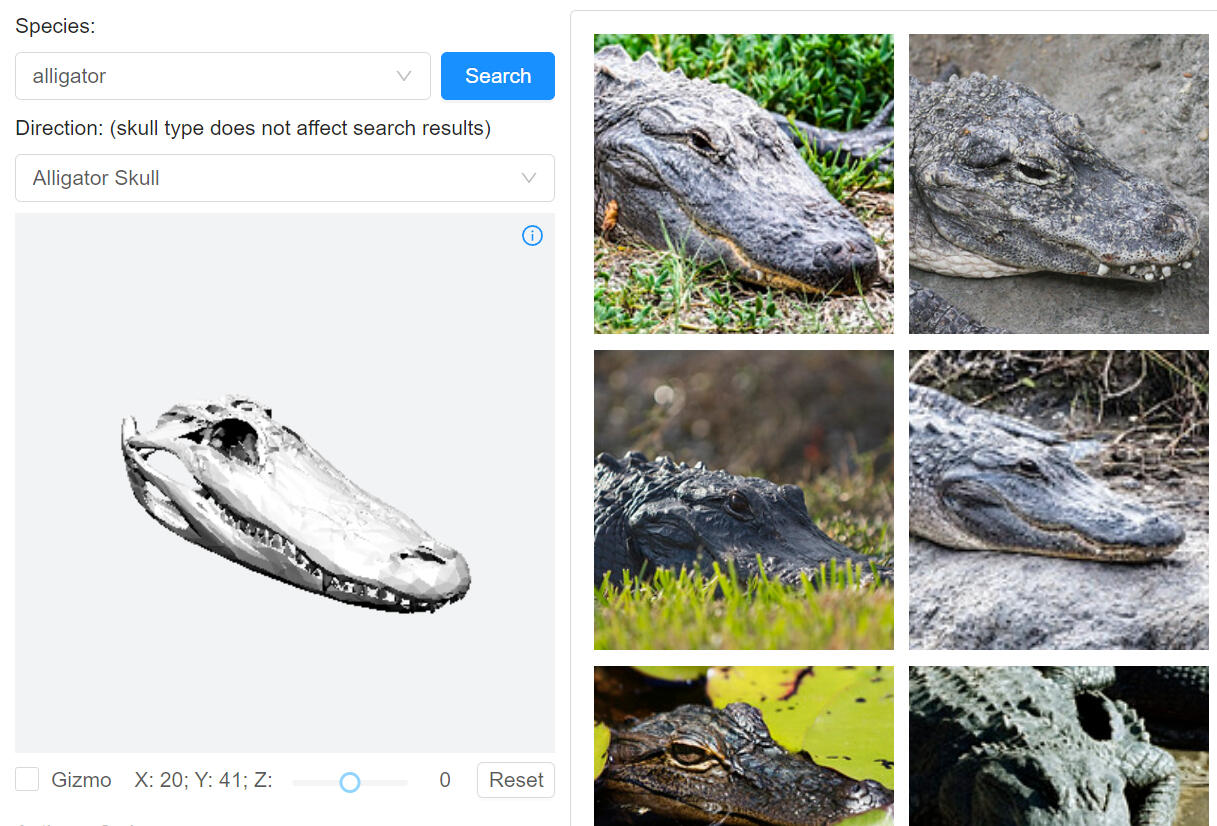Screen dimensions: 1217x826
Task: Click the chevron arrow in Alligator Skull selector
Action: pyautogui.click(x=528, y=178)
